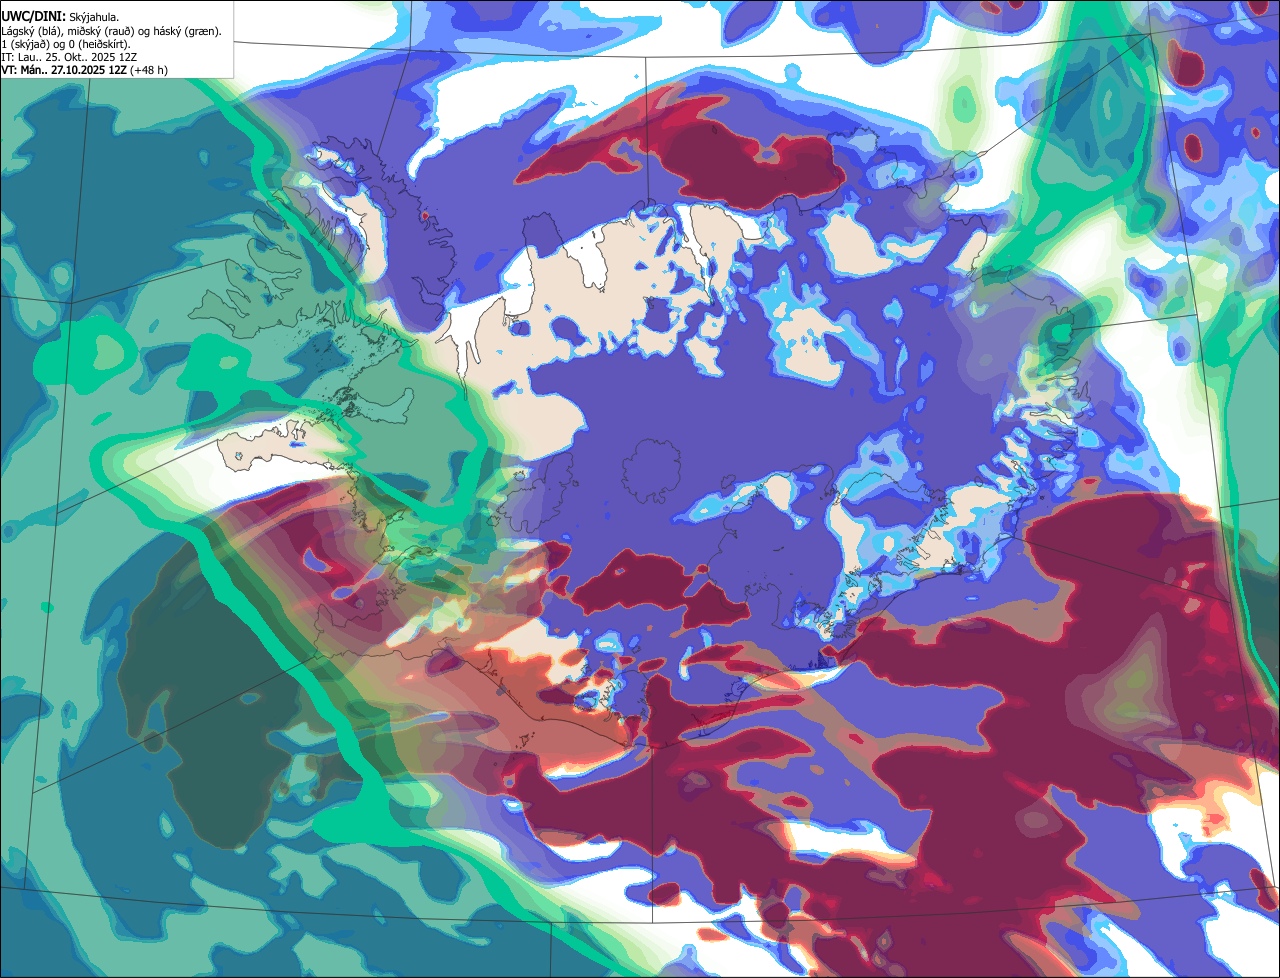Click the 'UWC/DINI: Skýjahula.' title text
1280x978 pixels.
60,17
